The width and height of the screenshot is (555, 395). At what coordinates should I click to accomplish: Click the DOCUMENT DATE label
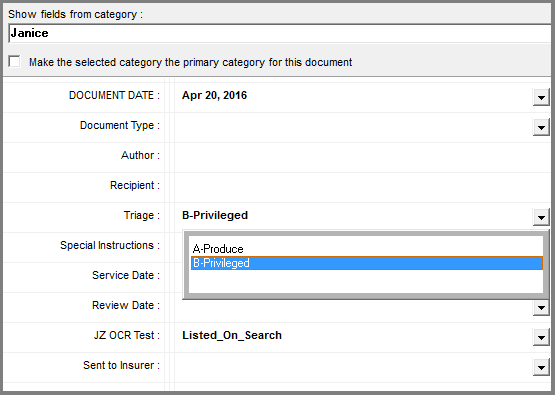tap(114, 96)
